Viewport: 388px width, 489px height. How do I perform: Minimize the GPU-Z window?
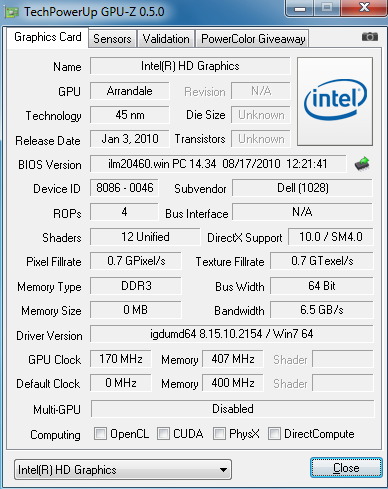(x=300, y=8)
